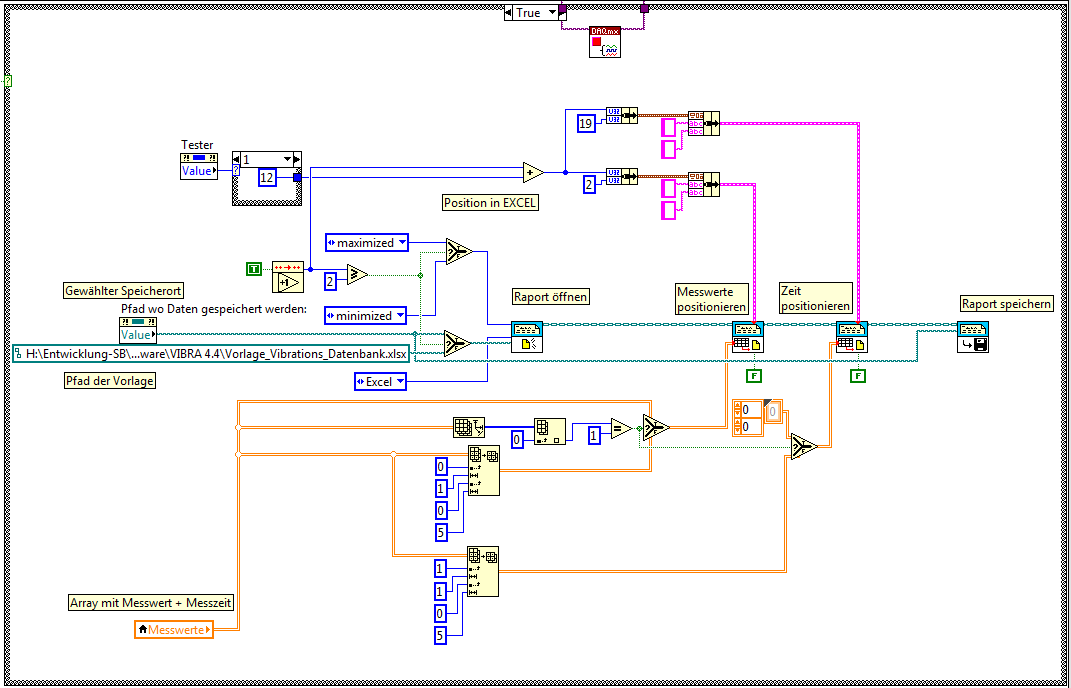This screenshot has width=1071, height=688.
Task: Click constant 5 of the upper Array Subset
Action: 441,533
